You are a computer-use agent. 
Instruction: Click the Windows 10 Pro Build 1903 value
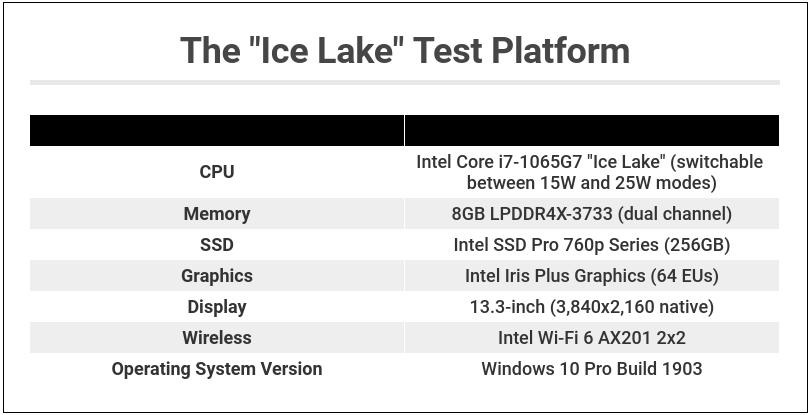[x=591, y=369]
